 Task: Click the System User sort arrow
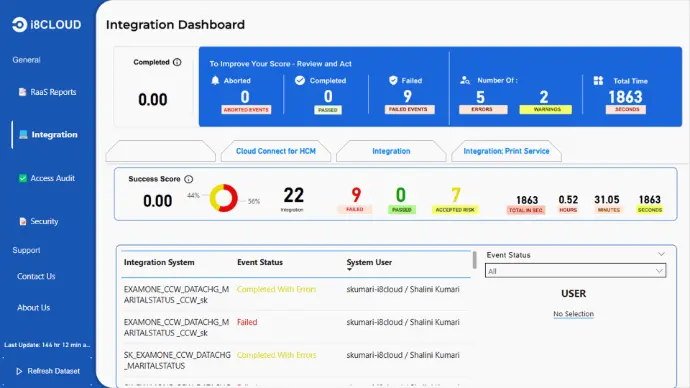349,269
